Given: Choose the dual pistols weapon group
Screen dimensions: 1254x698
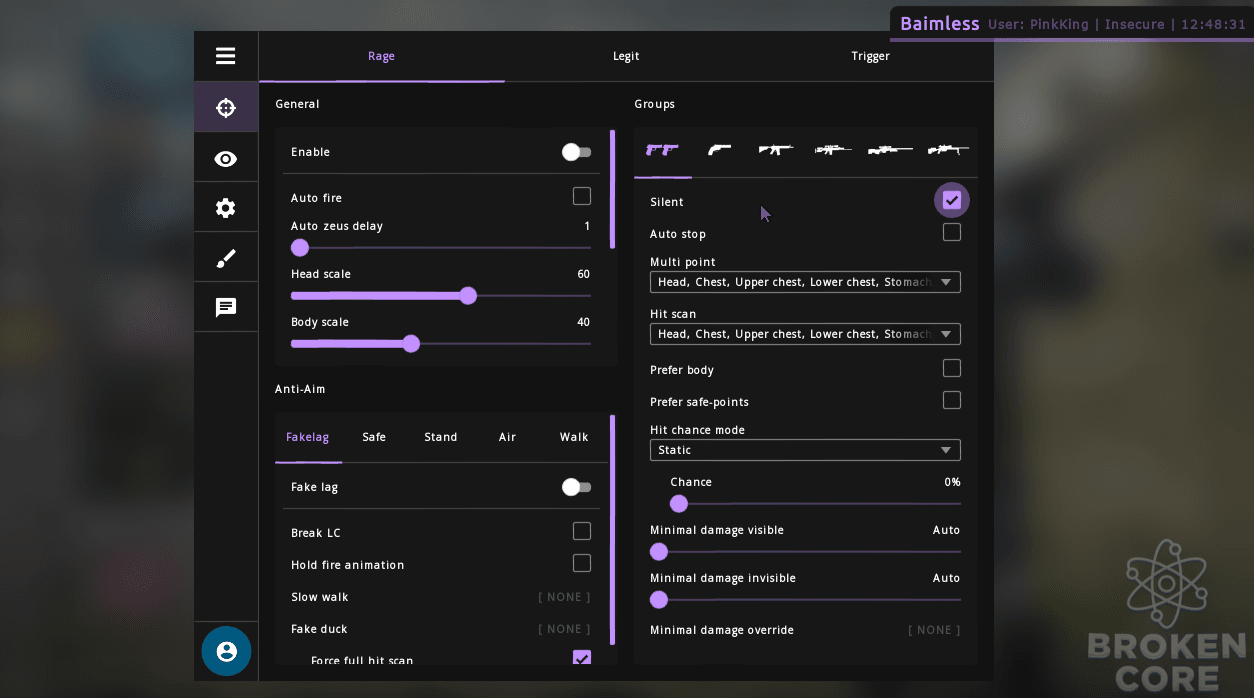Looking at the screenshot, I should (662, 150).
